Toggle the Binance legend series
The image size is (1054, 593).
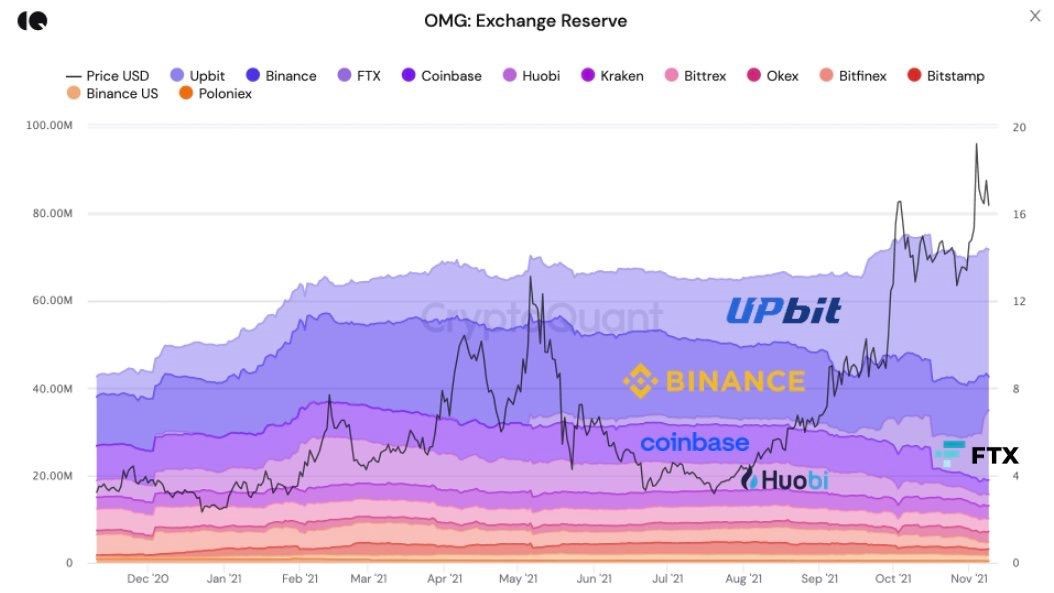(x=281, y=76)
